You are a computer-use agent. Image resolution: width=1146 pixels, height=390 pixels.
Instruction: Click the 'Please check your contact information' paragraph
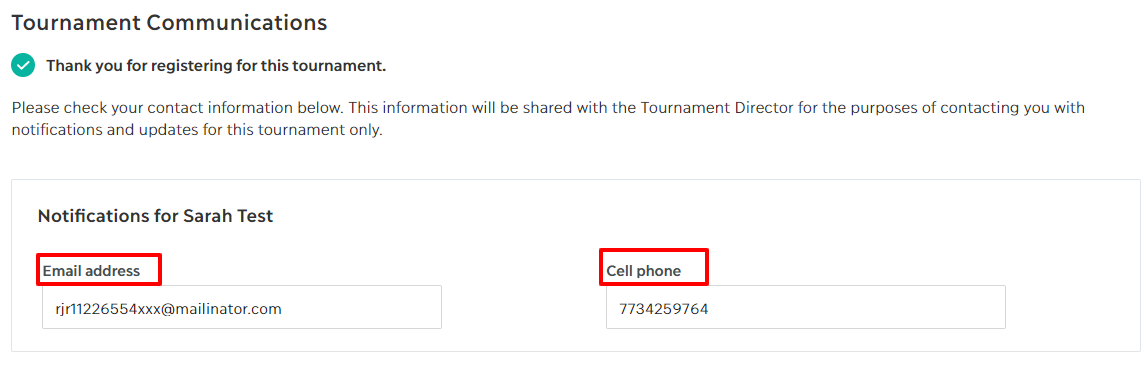coord(548,121)
